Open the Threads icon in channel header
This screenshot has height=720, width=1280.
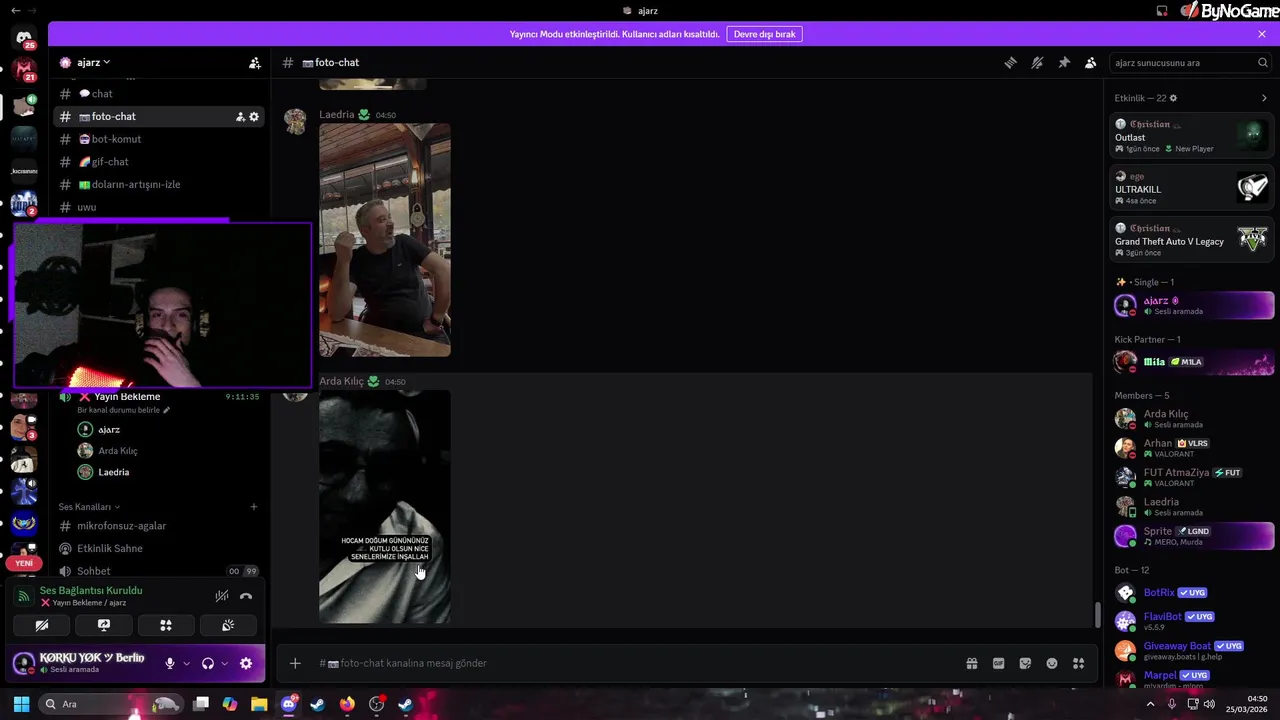coord(1010,62)
